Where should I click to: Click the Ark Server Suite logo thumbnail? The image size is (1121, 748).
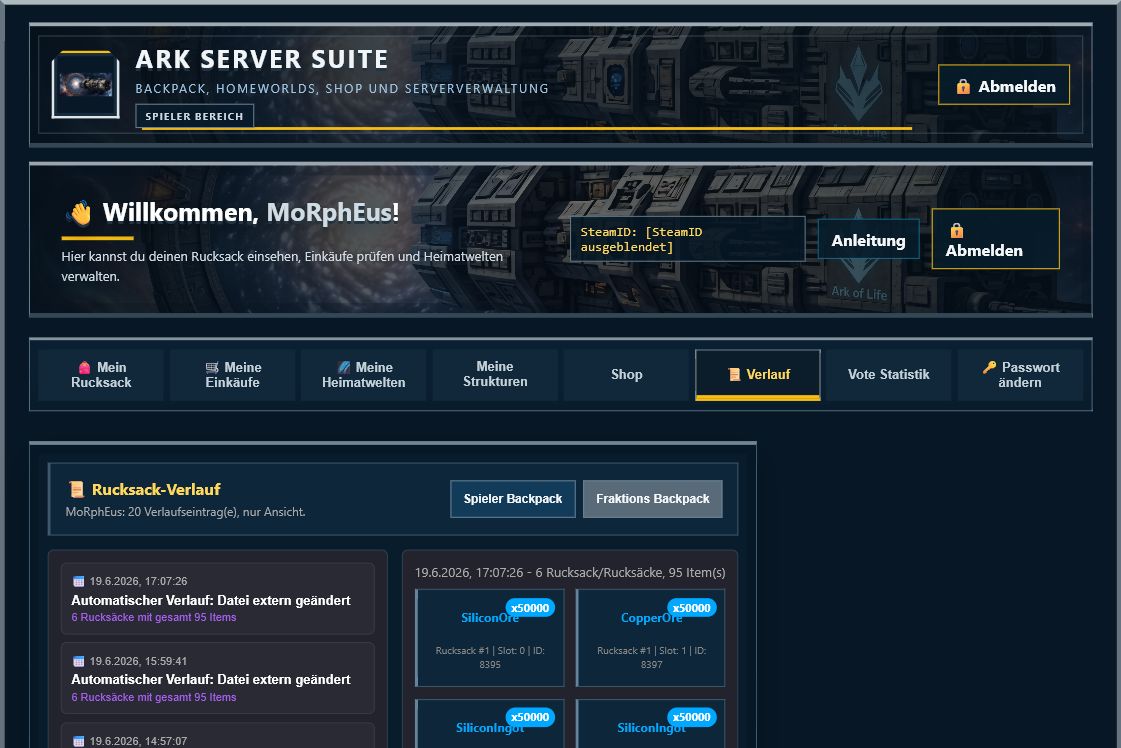(86, 84)
